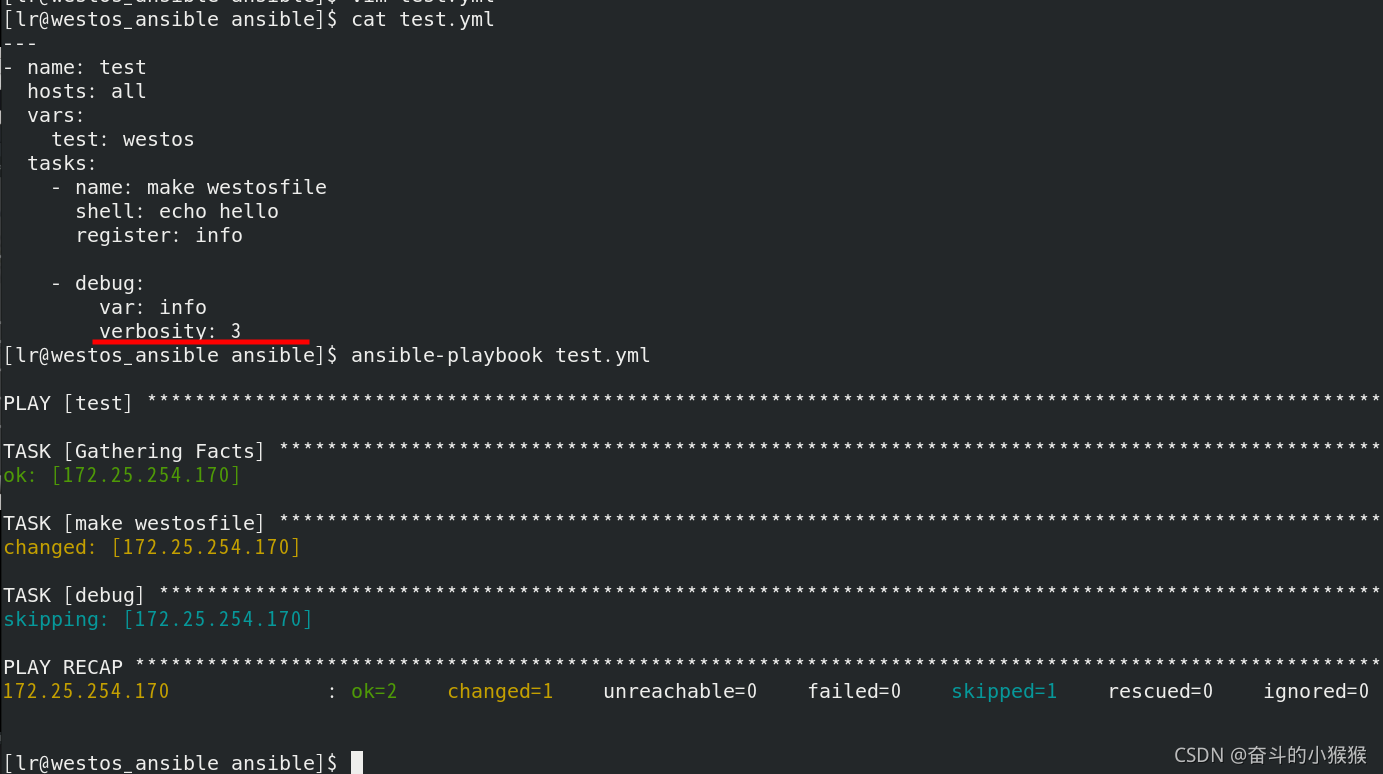Image resolution: width=1383 pixels, height=774 pixels.
Task: Click the 'vars:' line
Action: (x=56, y=115)
